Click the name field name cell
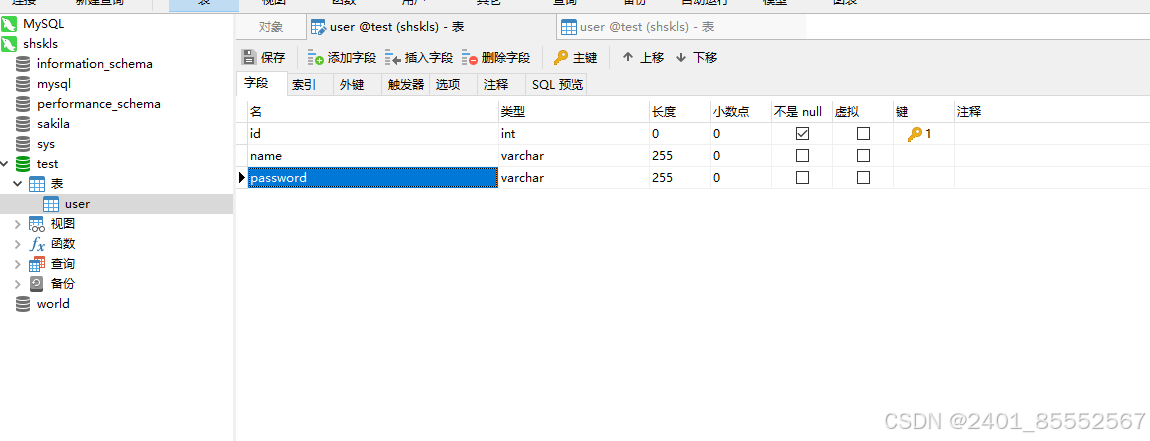1150x441 pixels. tap(372, 156)
